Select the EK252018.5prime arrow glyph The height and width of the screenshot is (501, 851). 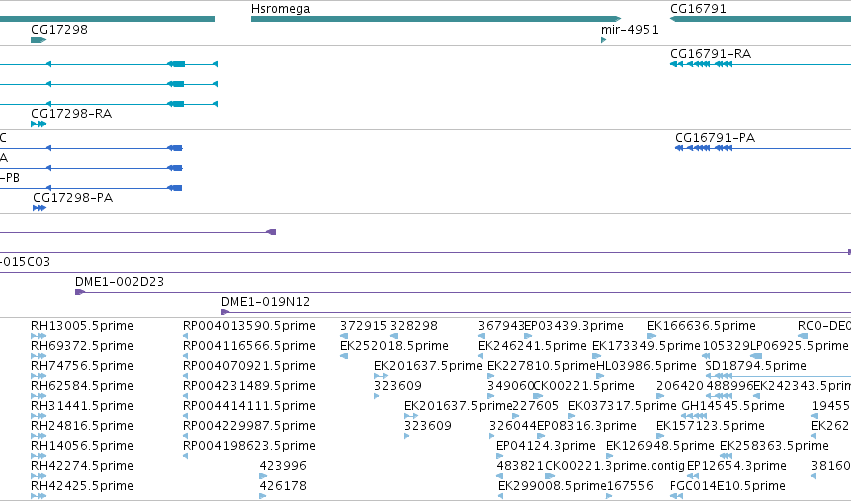point(344,356)
